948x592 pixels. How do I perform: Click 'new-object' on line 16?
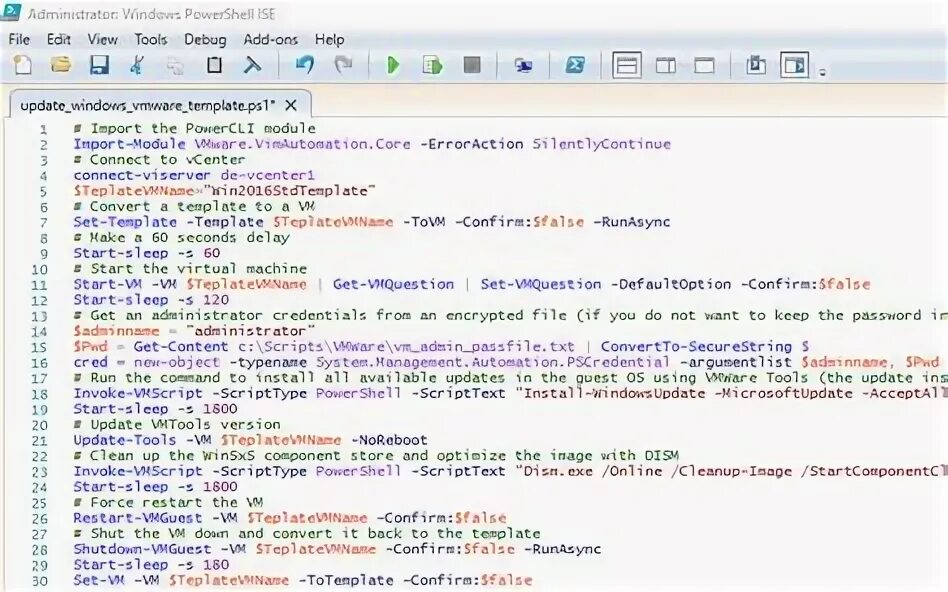pos(177,362)
